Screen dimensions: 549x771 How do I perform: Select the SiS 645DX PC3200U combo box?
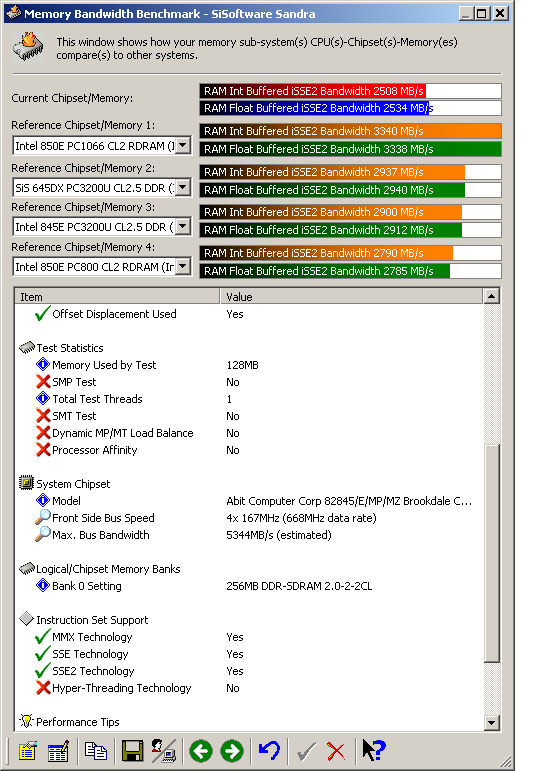pyautogui.click(x=102, y=187)
